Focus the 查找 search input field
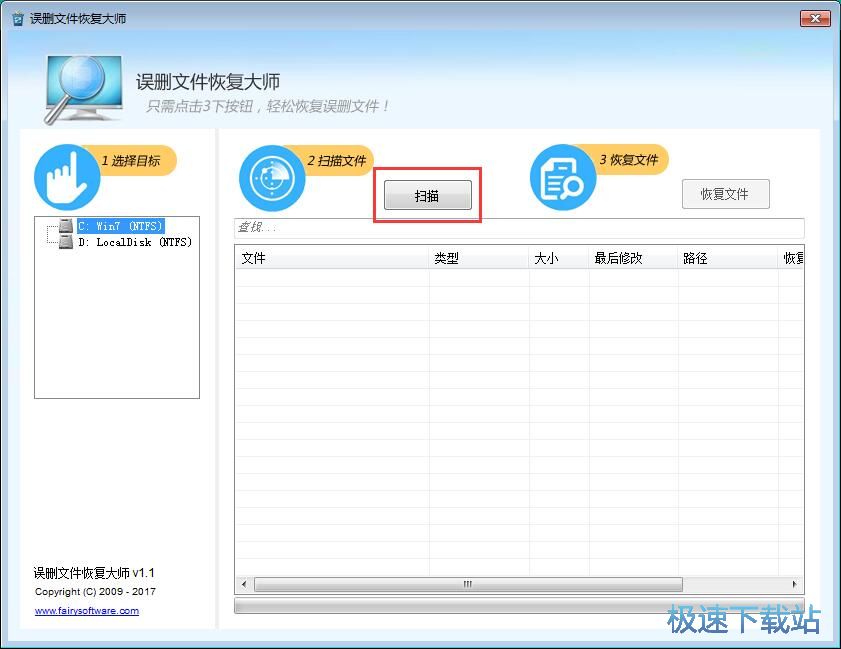Viewport: 841px width, 649px height. click(519, 227)
